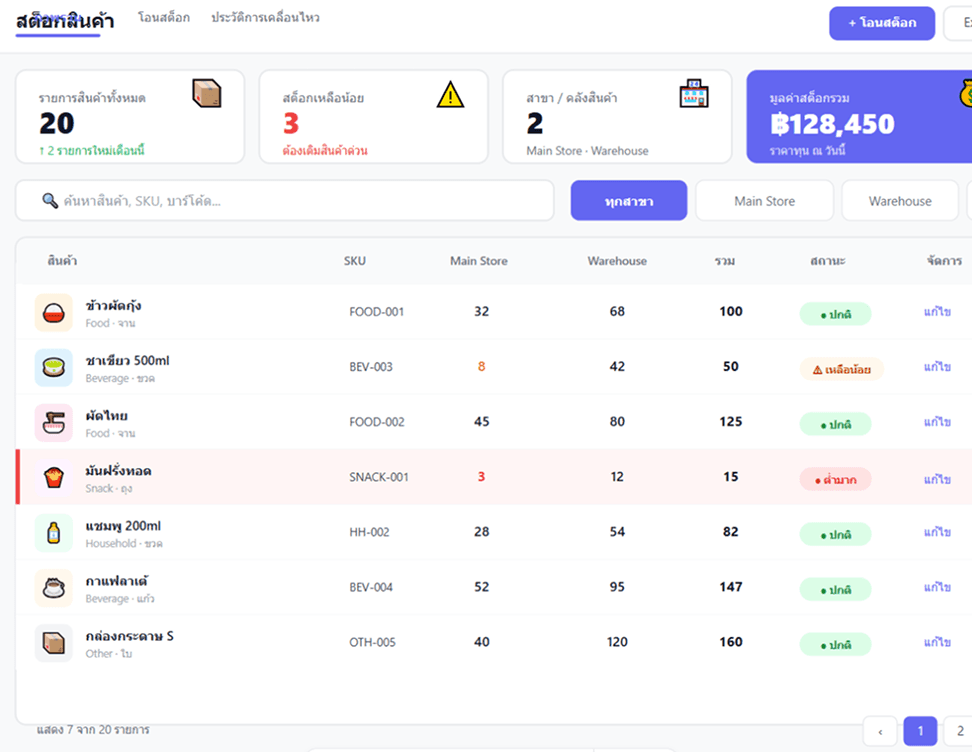Image resolution: width=972 pixels, height=752 pixels.
Task: Open the ประวัติการเคลื่อนไหว tab
Action: point(265,18)
